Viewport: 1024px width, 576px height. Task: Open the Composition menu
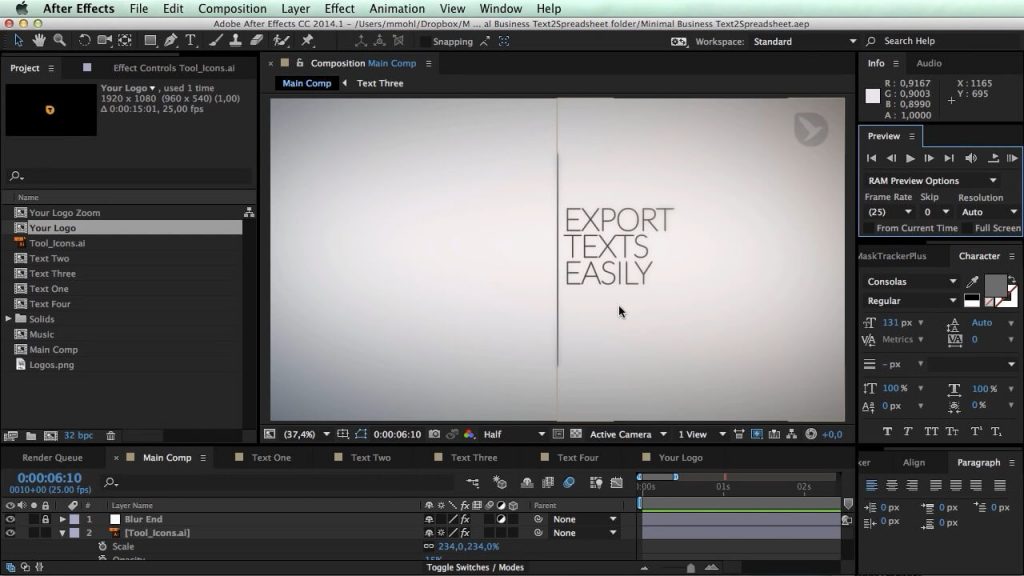click(232, 9)
